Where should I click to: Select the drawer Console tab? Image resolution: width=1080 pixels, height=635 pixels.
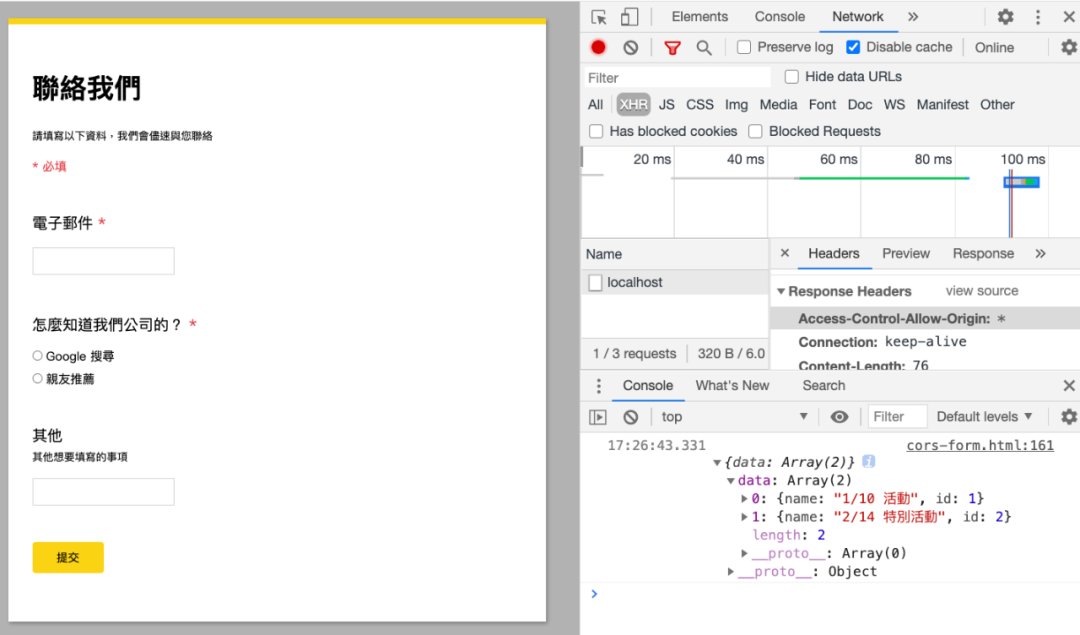pyautogui.click(x=647, y=386)
